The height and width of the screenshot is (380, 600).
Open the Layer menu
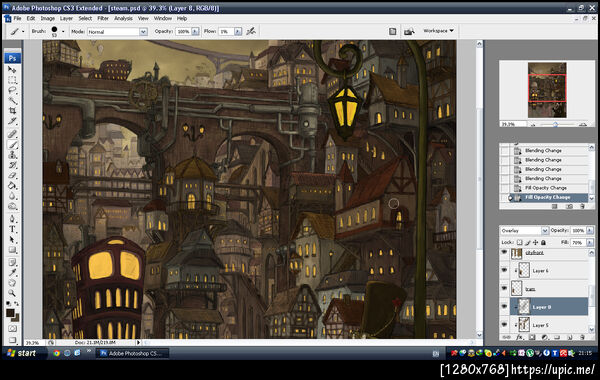[x=66, y=18]
